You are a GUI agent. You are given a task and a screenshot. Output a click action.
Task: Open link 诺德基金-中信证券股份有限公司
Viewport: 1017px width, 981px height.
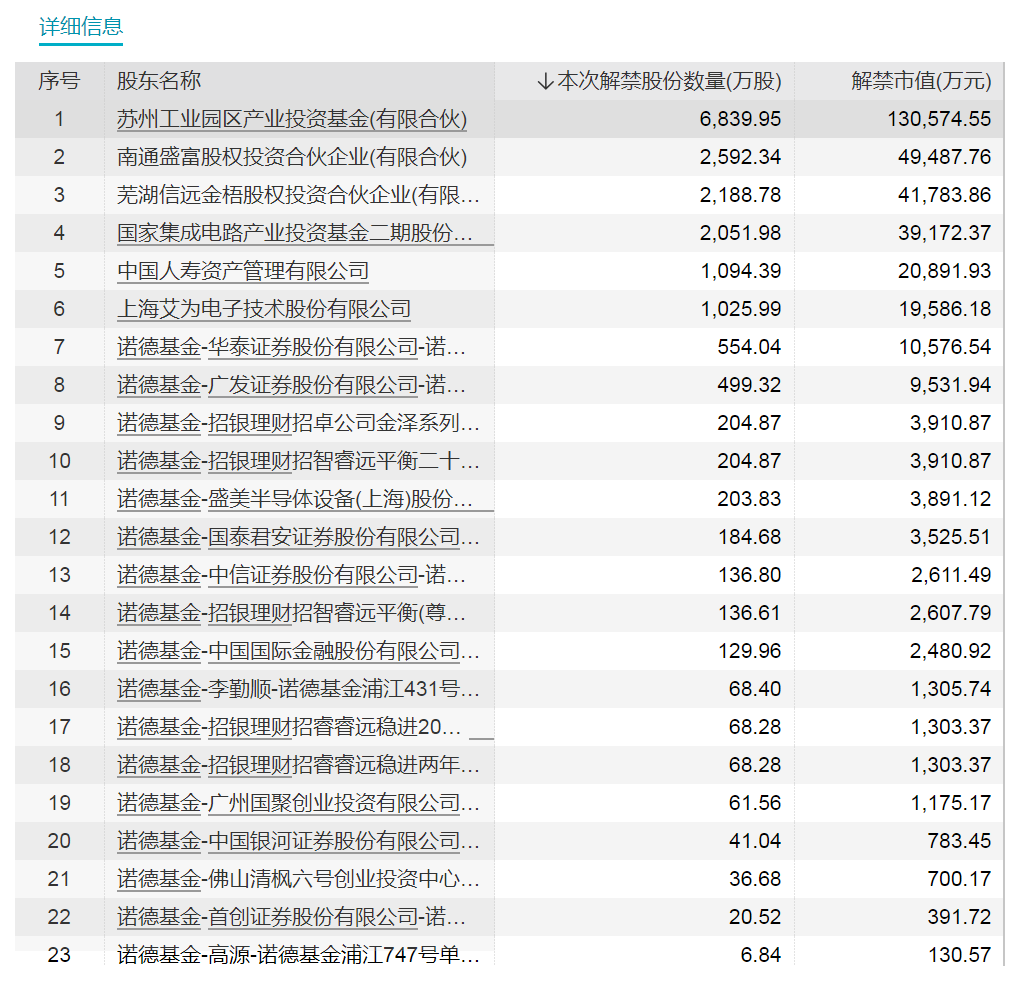(x=291, y=575)
